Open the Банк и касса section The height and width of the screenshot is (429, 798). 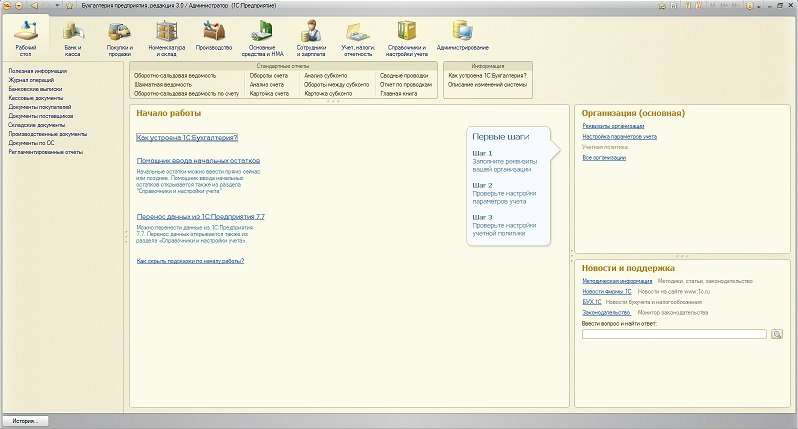coord(73,39)
